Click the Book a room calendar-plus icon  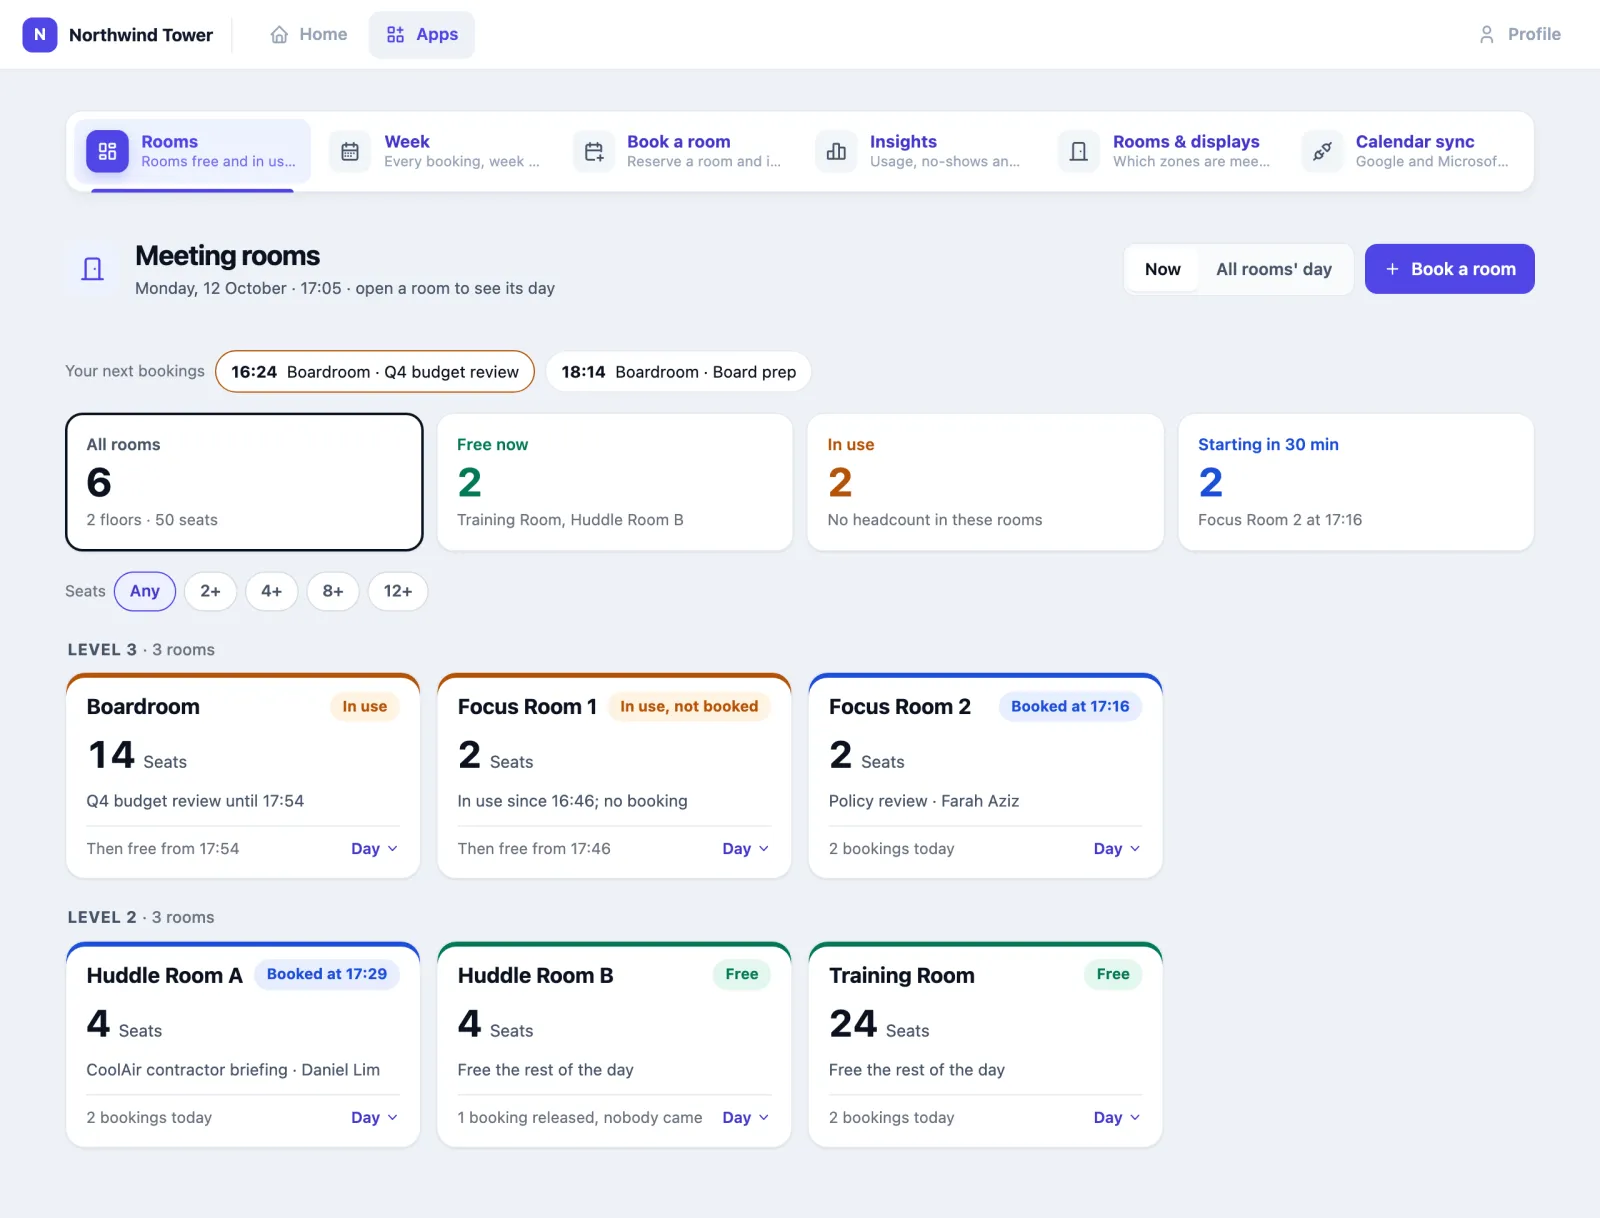594,152
